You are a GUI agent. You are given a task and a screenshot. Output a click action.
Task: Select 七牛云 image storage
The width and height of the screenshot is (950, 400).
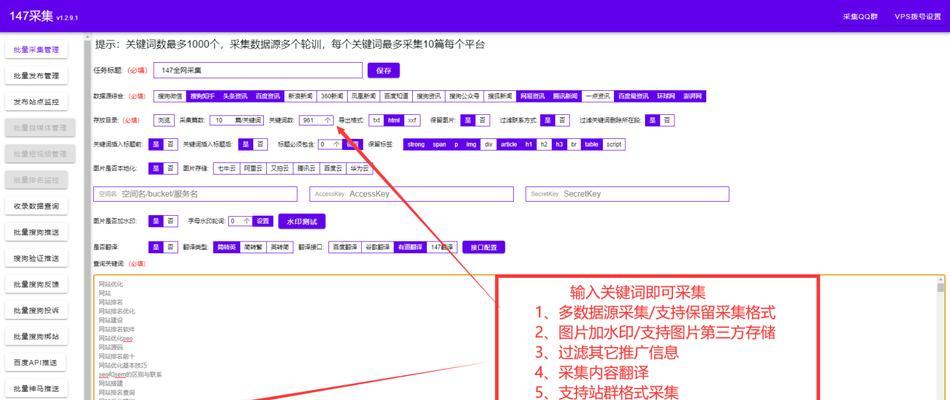[227, 168]
